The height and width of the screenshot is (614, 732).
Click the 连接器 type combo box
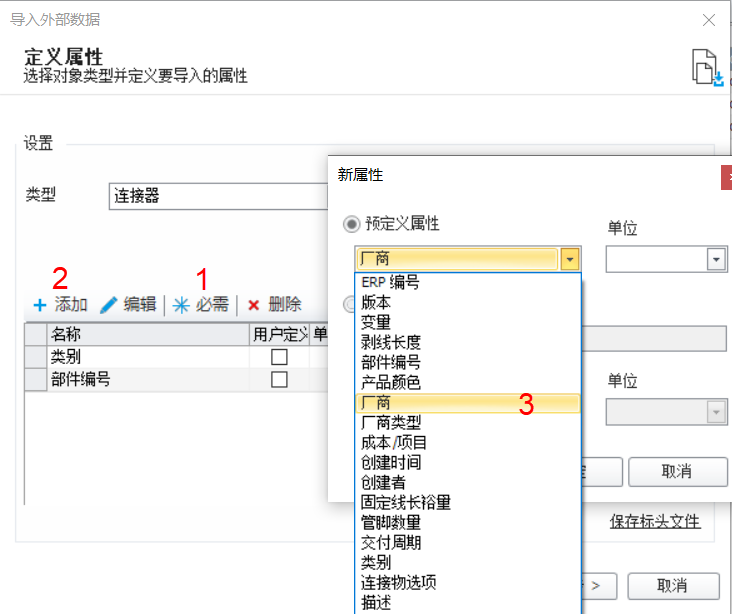coord(218,196)
